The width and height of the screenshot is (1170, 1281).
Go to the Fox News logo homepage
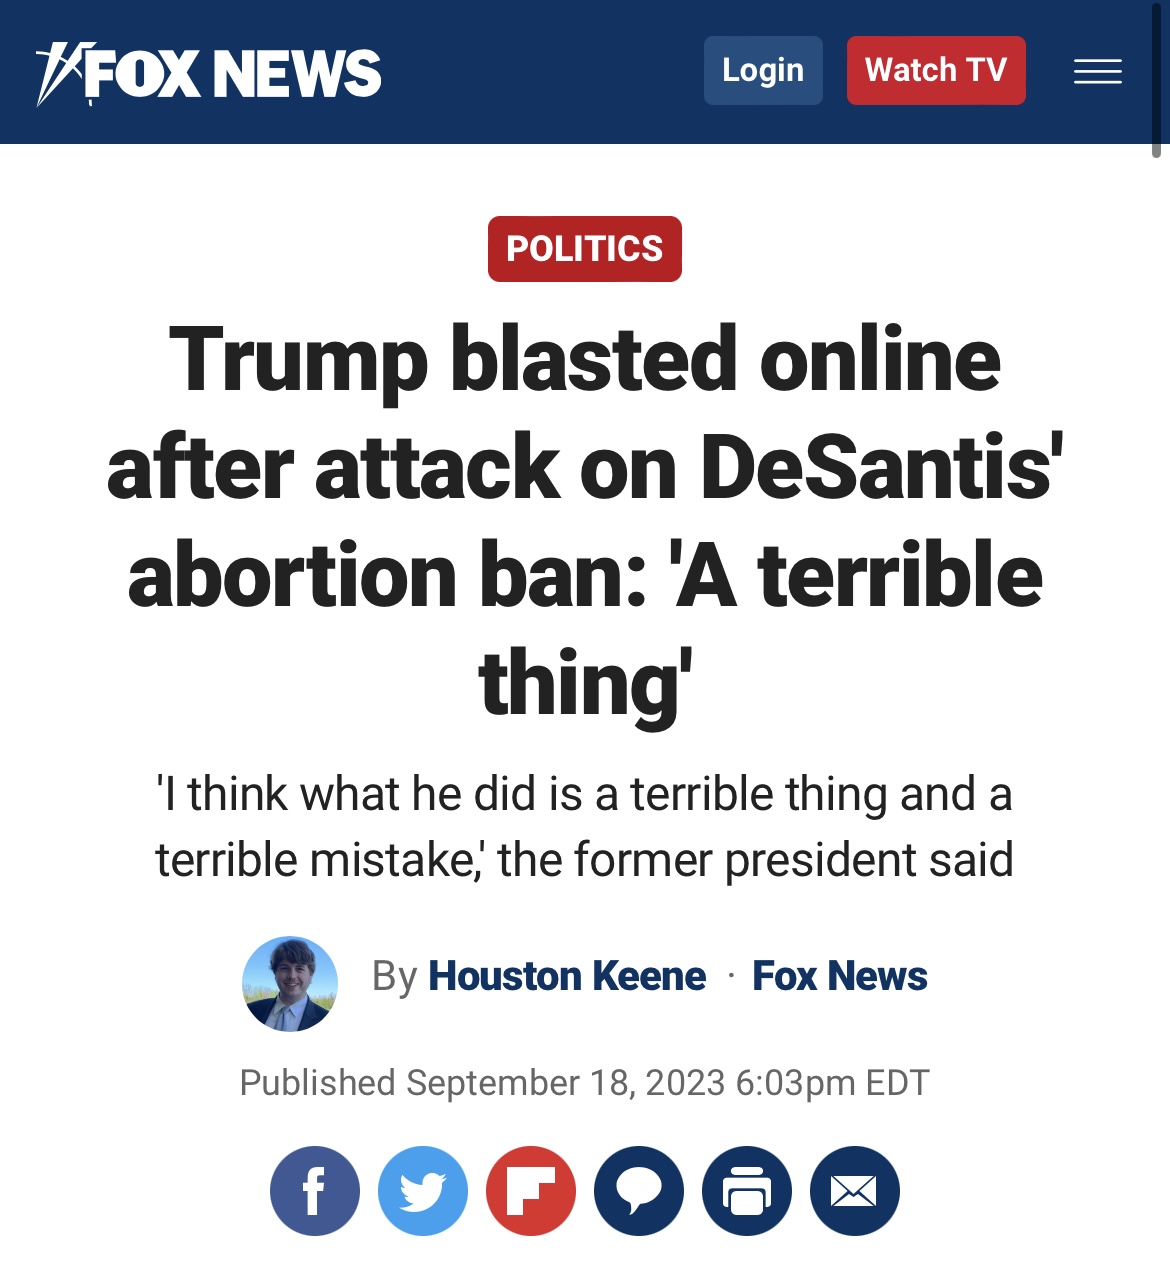[209, 73]
